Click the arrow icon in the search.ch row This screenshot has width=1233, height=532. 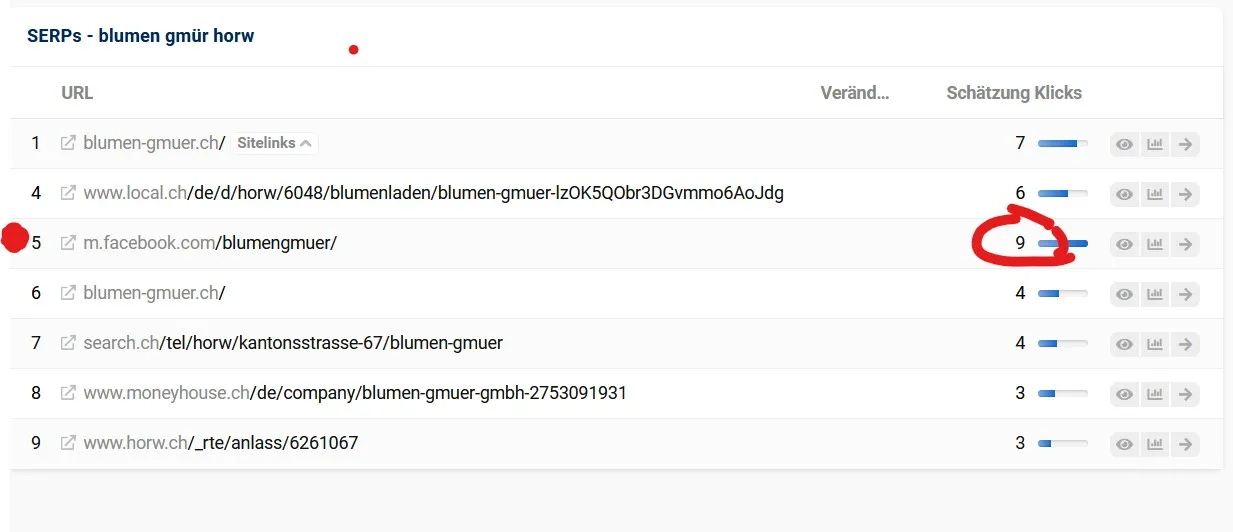coord(1185,344)
